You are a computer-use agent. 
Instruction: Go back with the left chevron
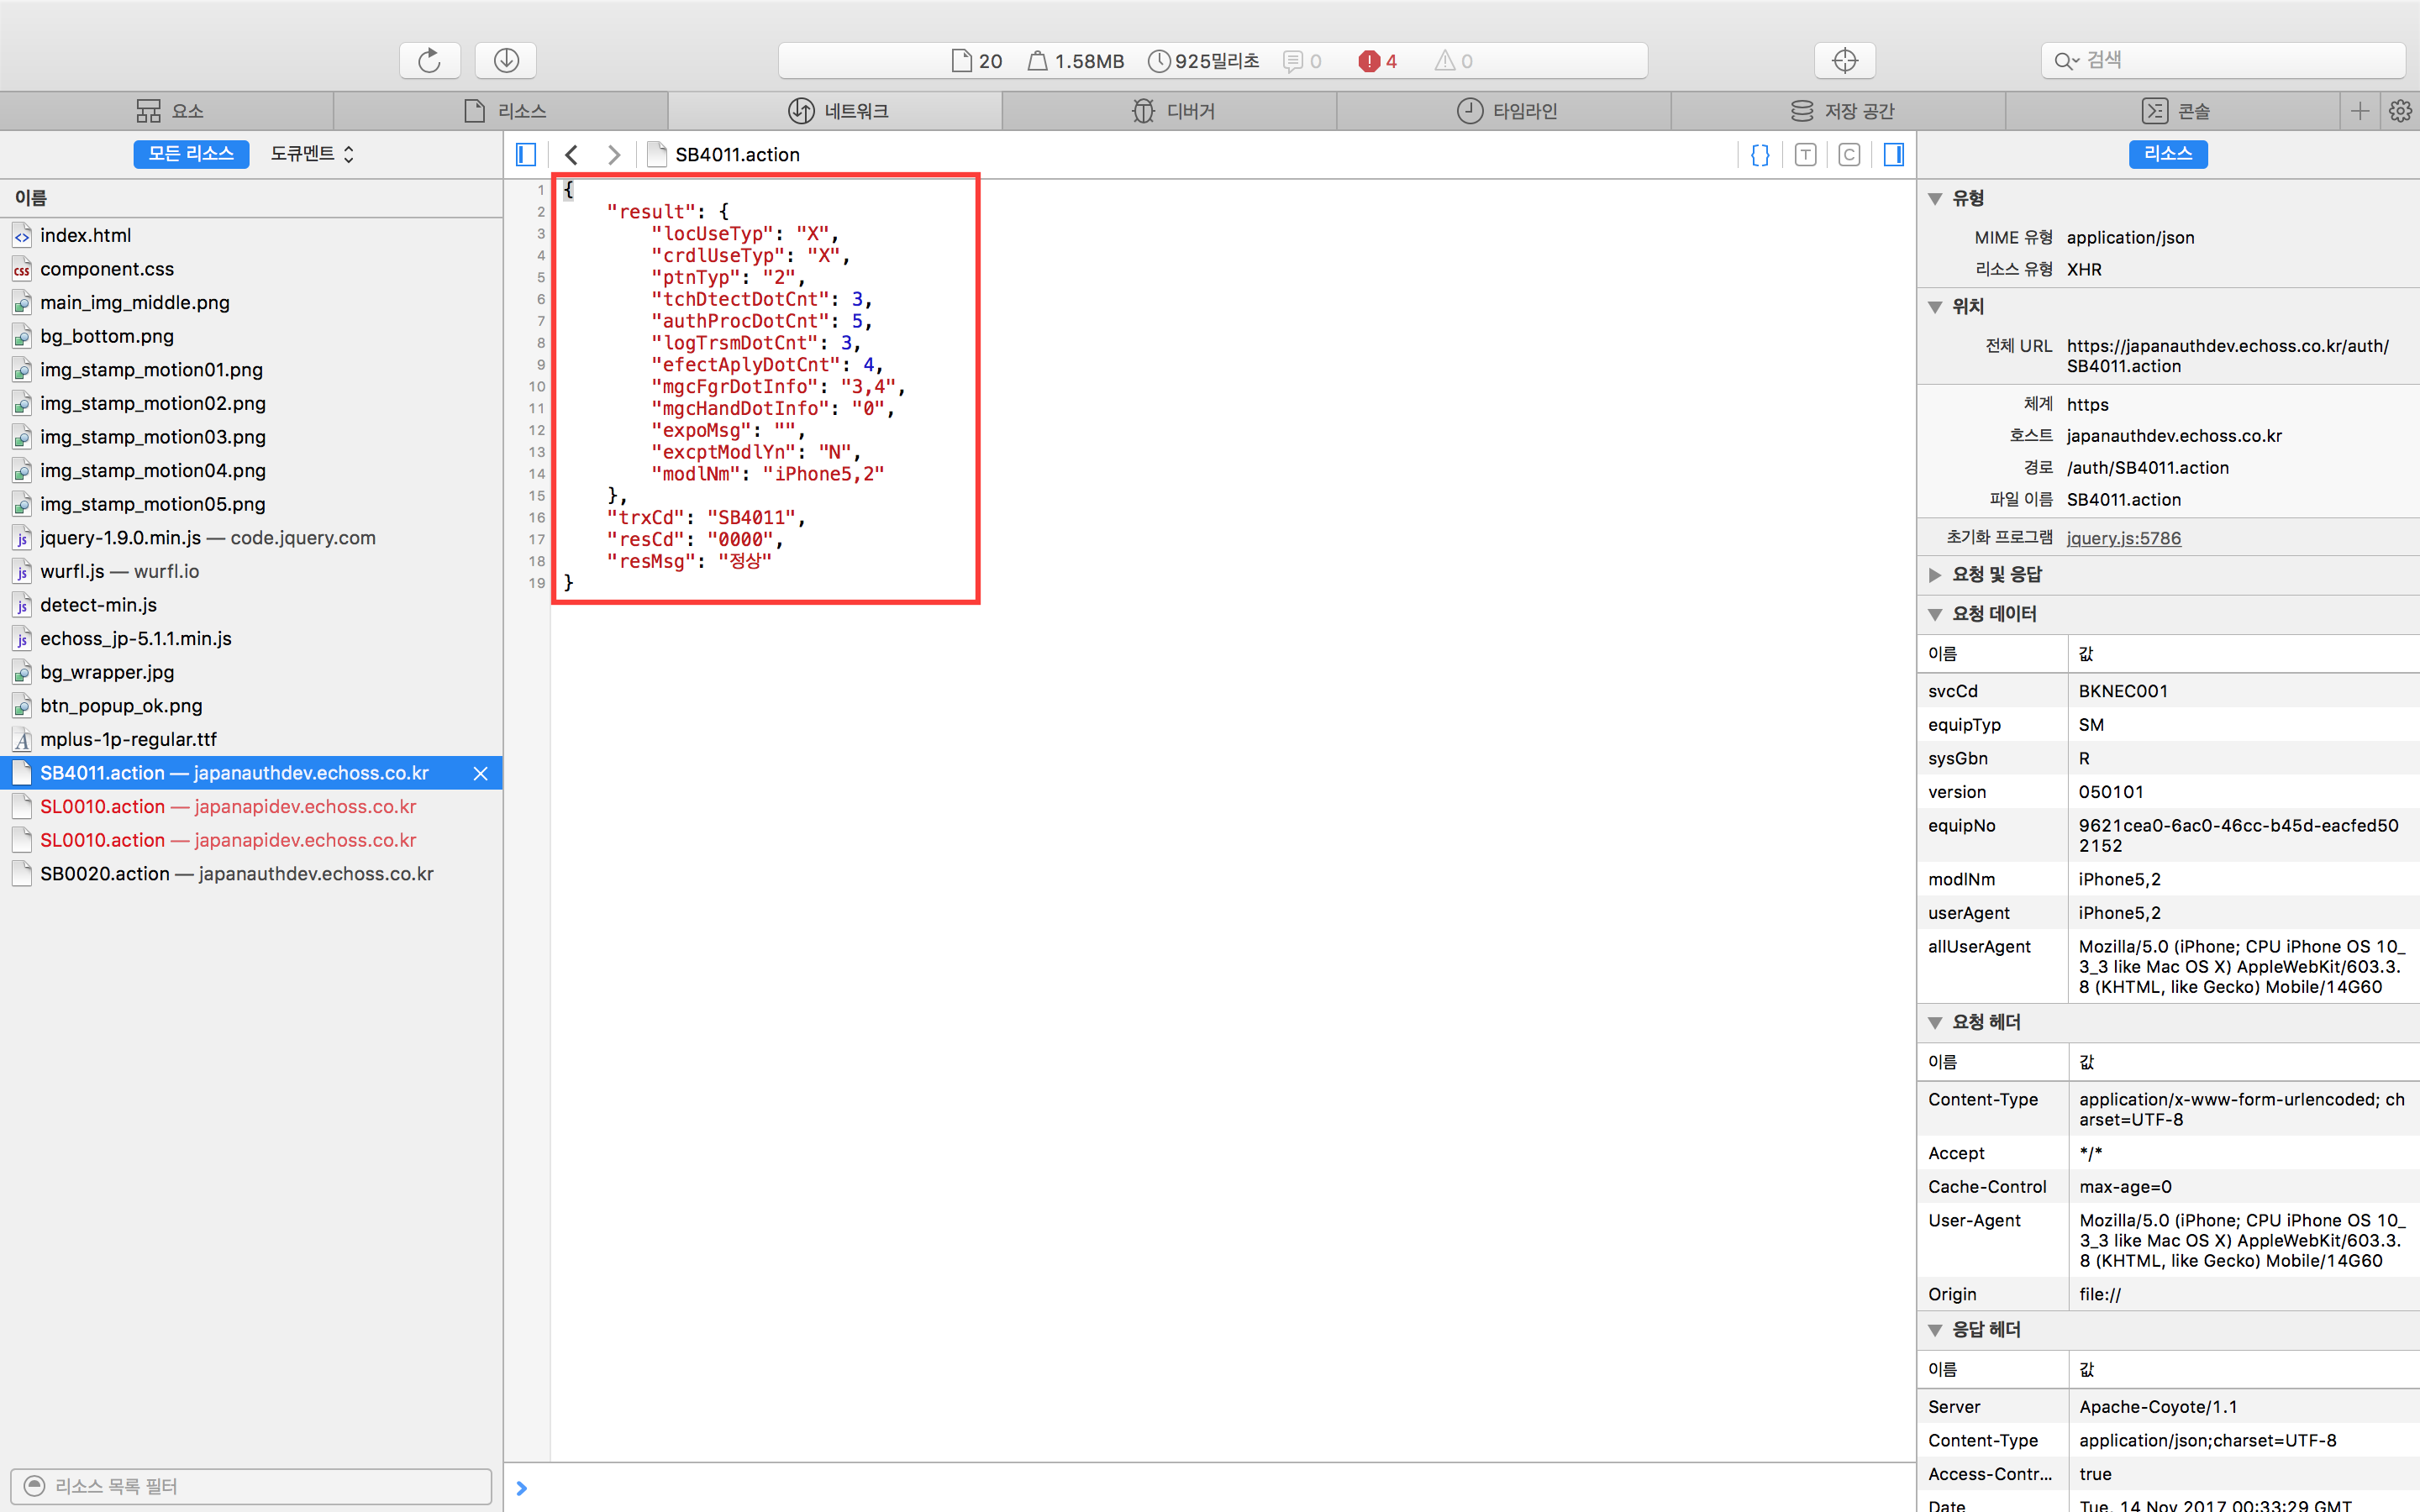tap(571, 154)
